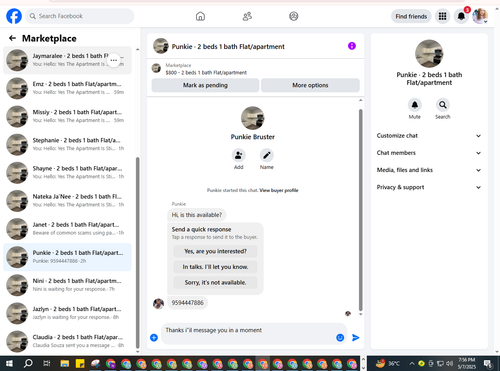Open Windows taskbar search icon
500x371 pixels.
(x=28, y=363)
